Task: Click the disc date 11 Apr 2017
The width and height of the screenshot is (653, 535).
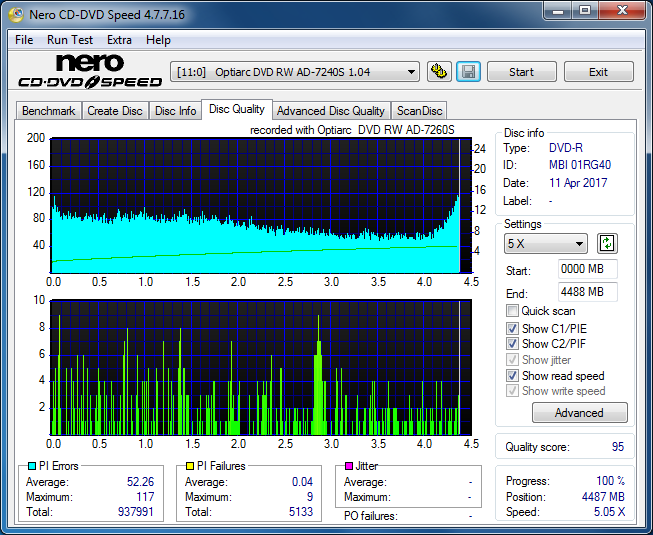Action: tap(578, 183)
